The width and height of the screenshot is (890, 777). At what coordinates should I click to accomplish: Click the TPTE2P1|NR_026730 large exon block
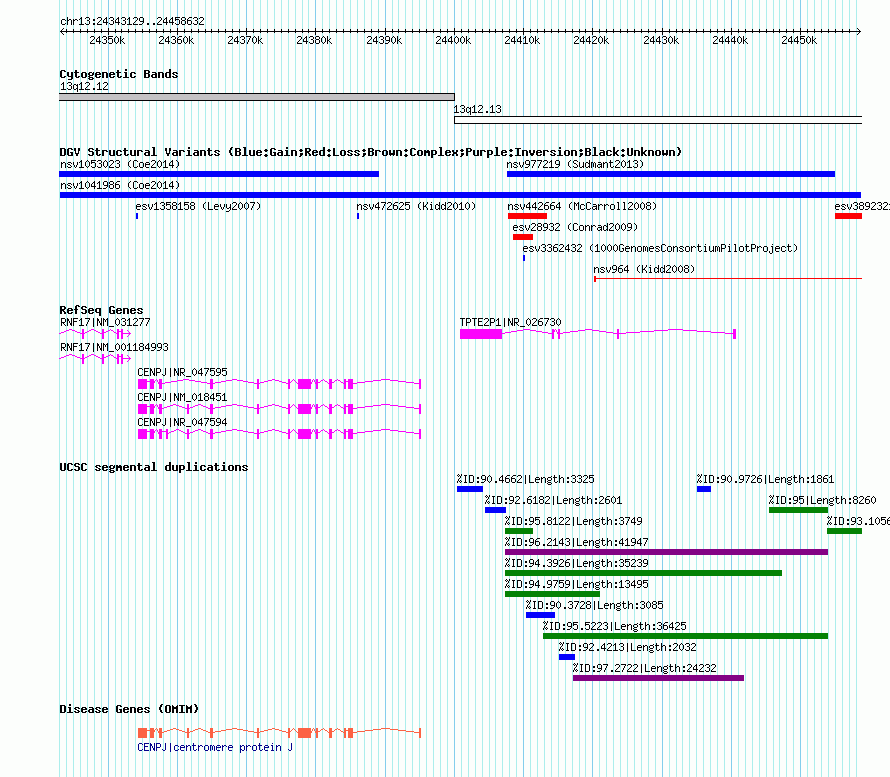[481, 334]
